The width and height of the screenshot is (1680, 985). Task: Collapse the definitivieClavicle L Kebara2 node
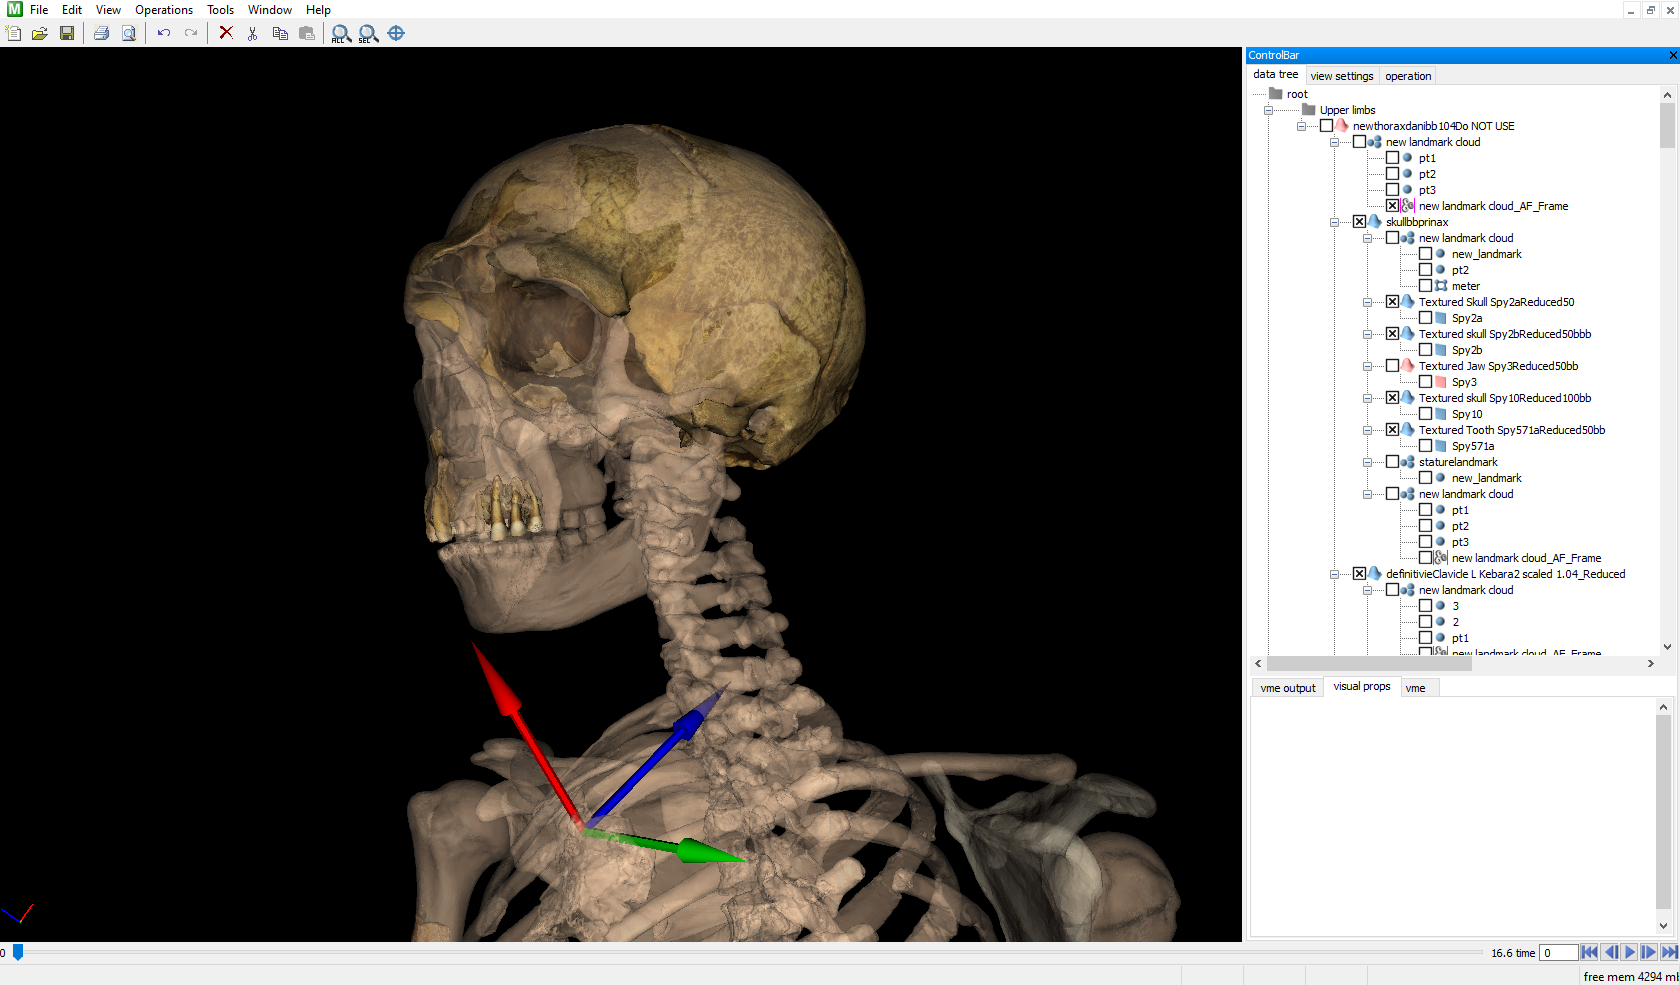1334,574
